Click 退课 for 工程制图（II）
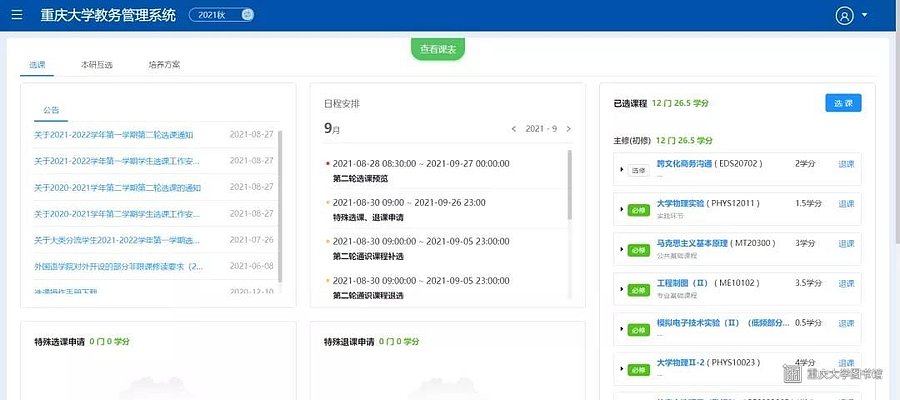 846,283
